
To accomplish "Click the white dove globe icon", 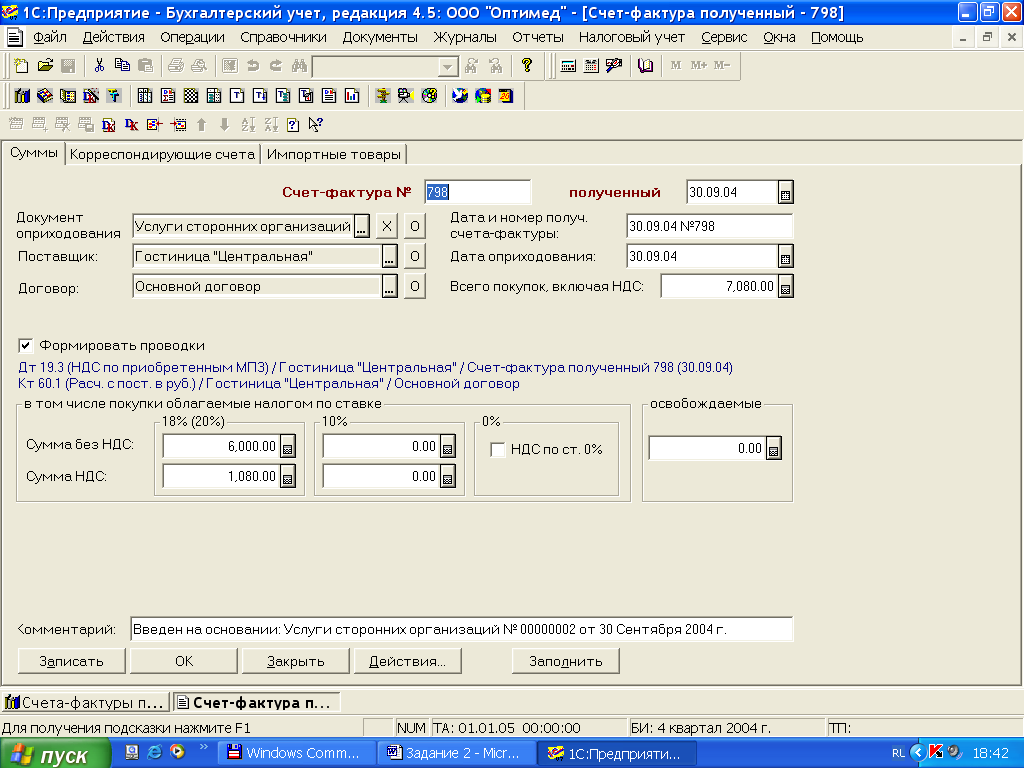I will pyautogui.click(x=460, y=96).
